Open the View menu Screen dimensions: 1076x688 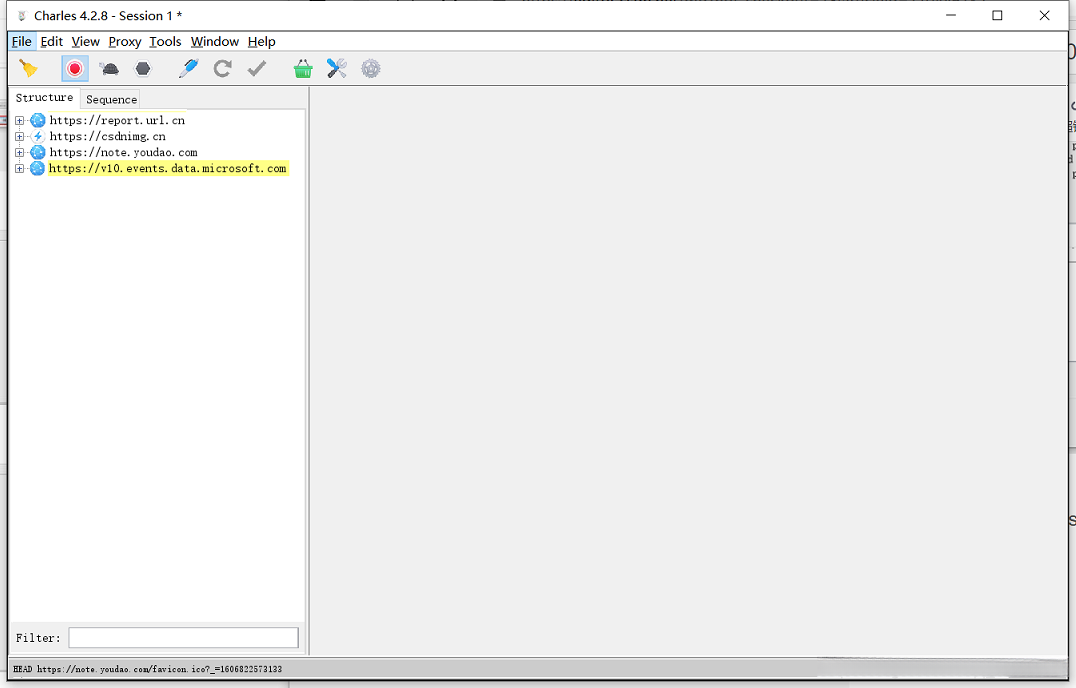pos(85,42)
